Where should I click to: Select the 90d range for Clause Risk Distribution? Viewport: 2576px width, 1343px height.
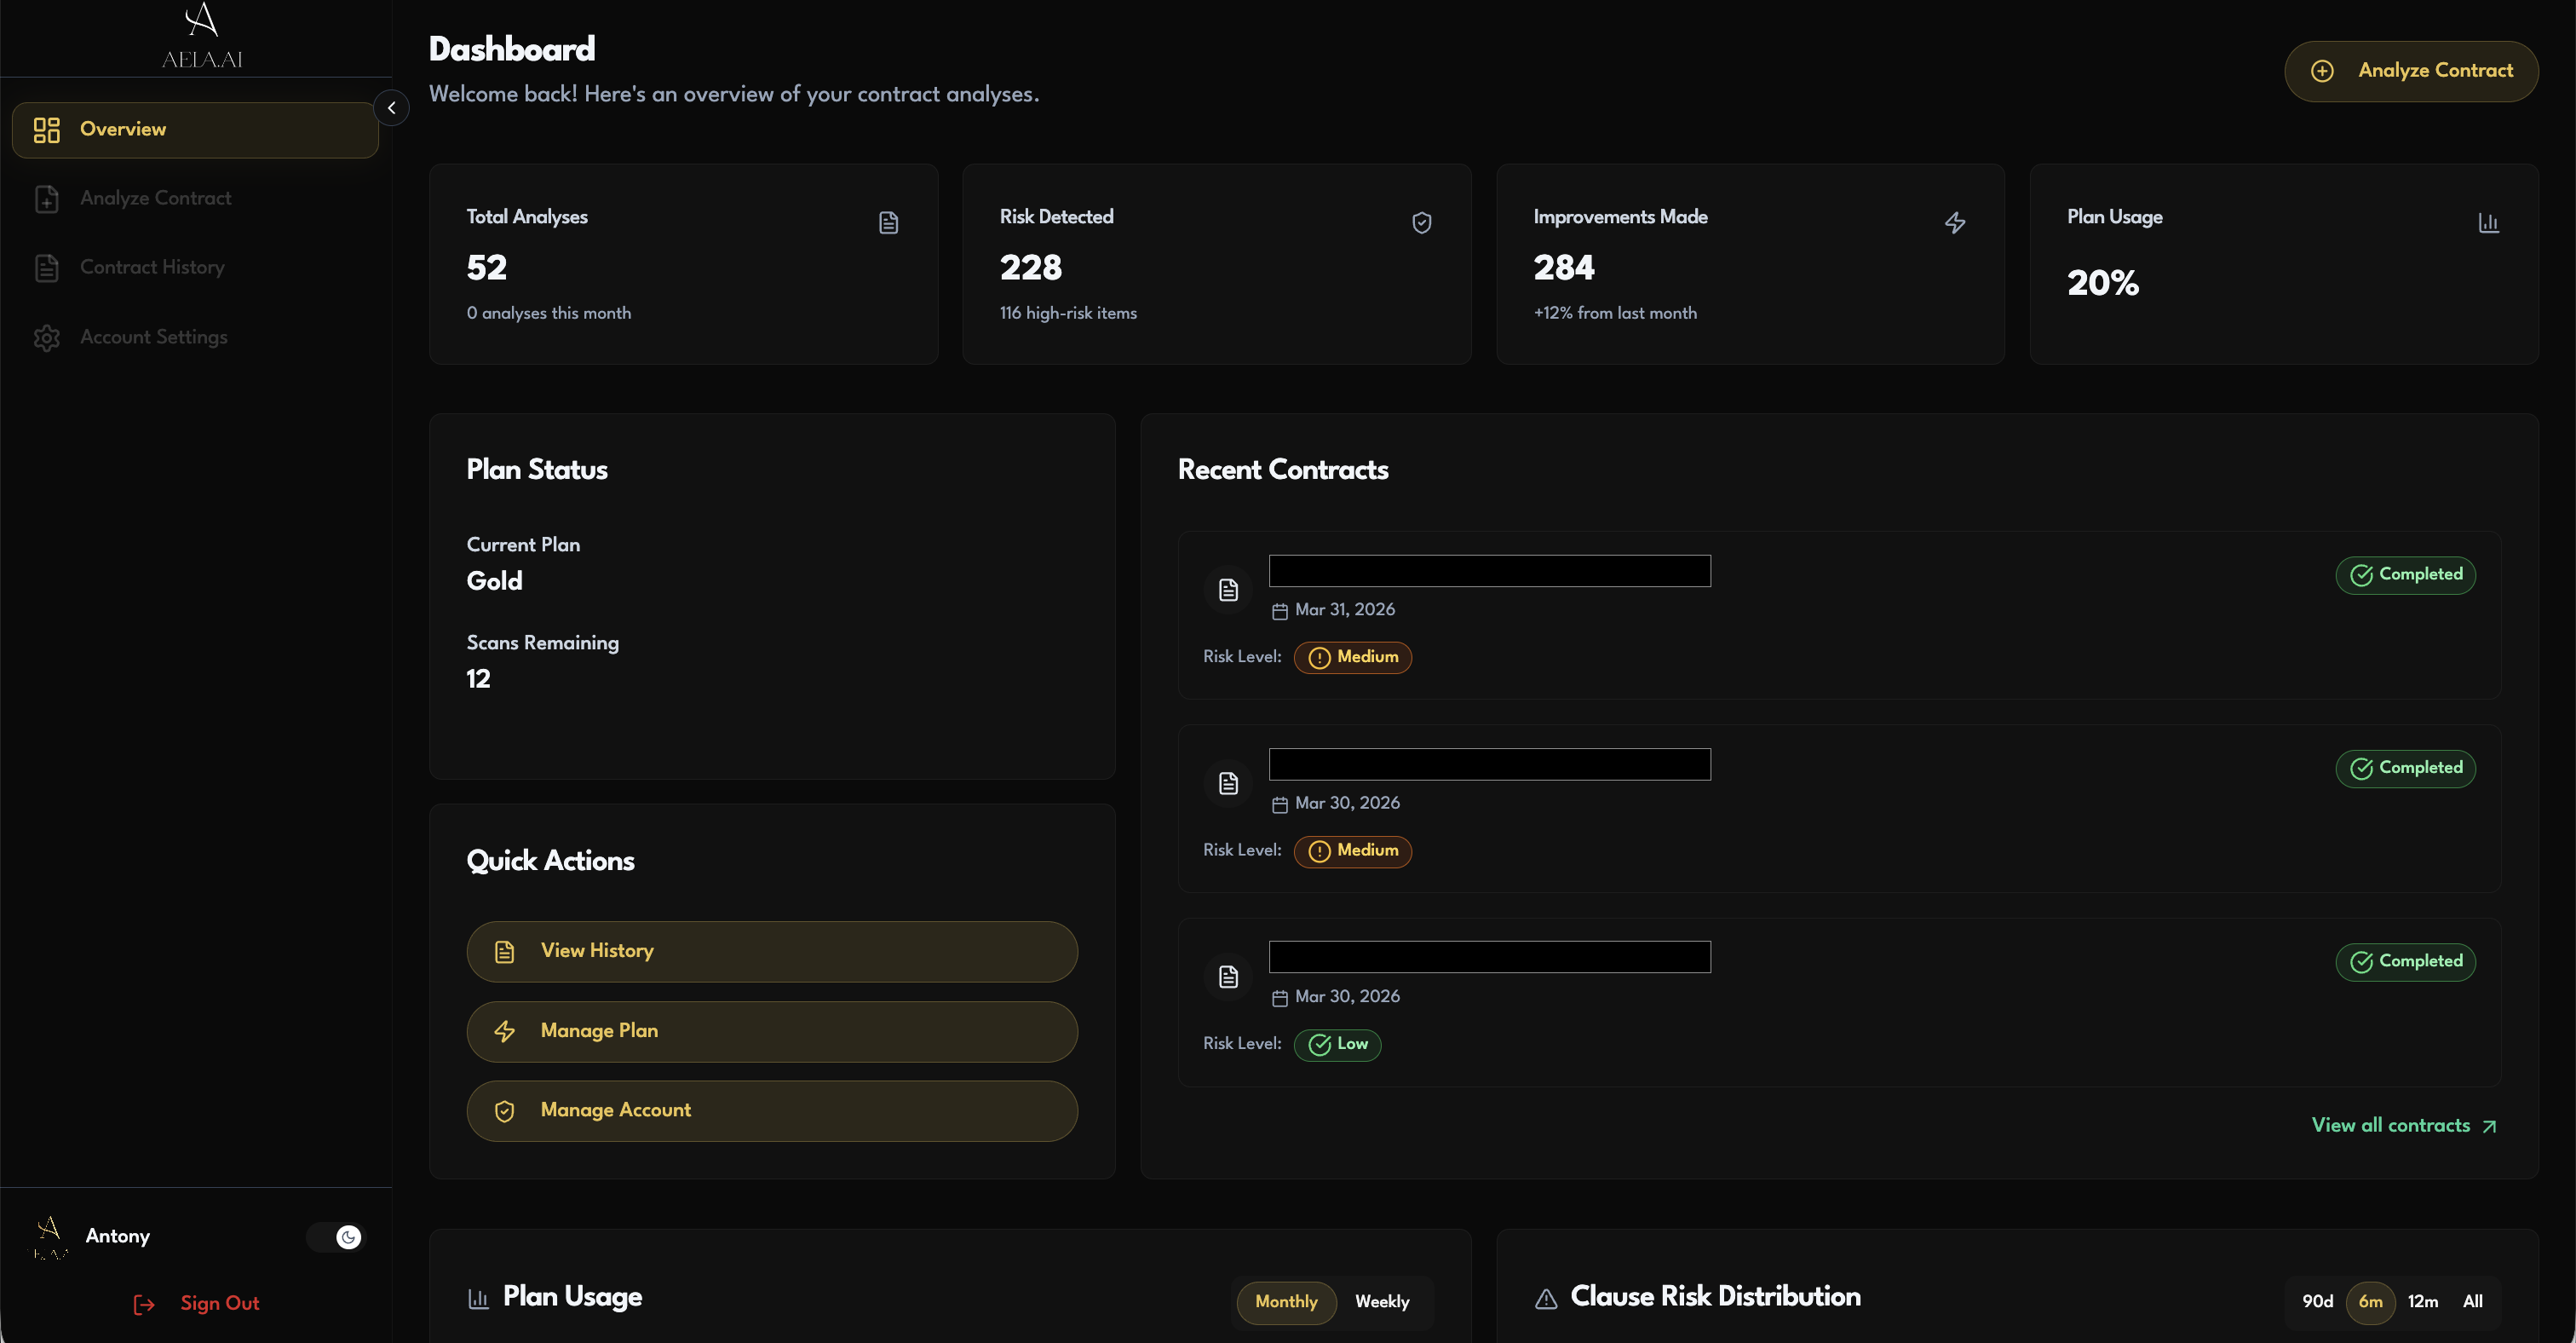click(2317, 1301)
